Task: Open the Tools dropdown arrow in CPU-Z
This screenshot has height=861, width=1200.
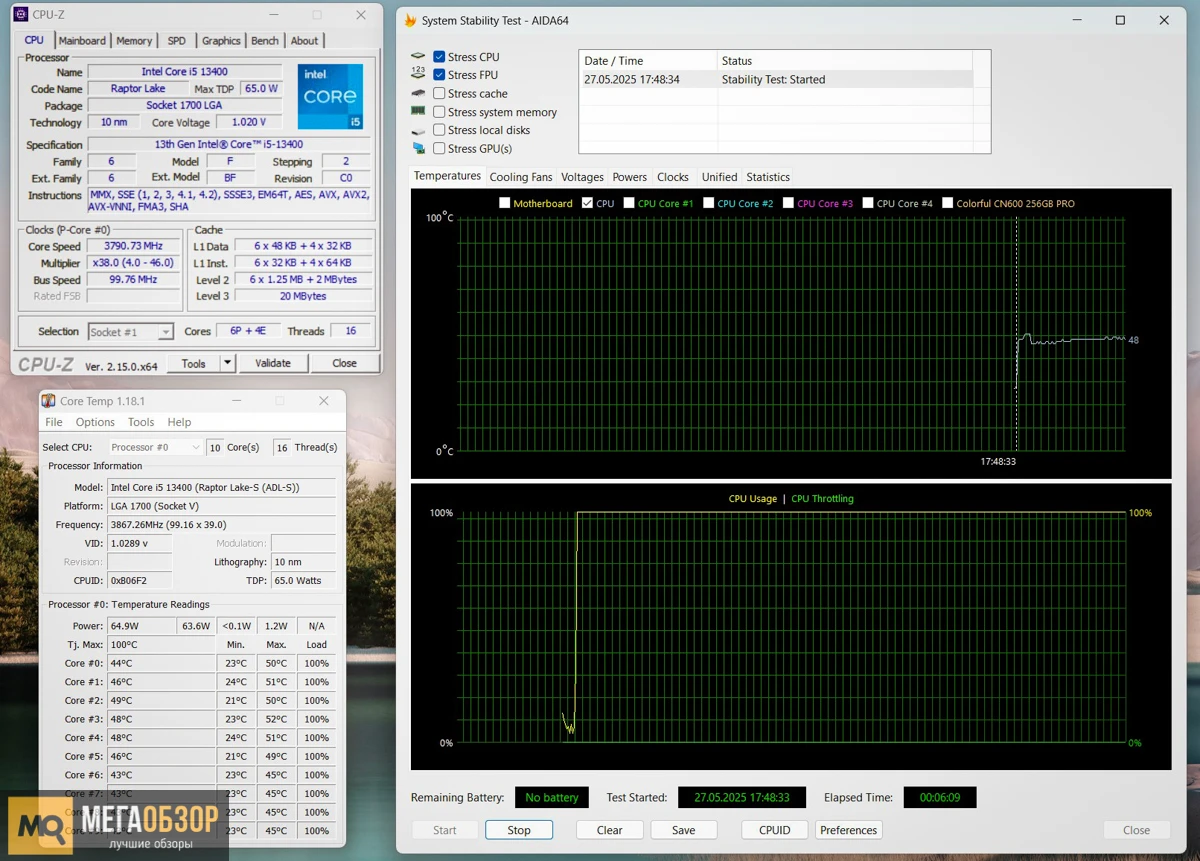Action: pyautogui.click(x=228, y=363)
